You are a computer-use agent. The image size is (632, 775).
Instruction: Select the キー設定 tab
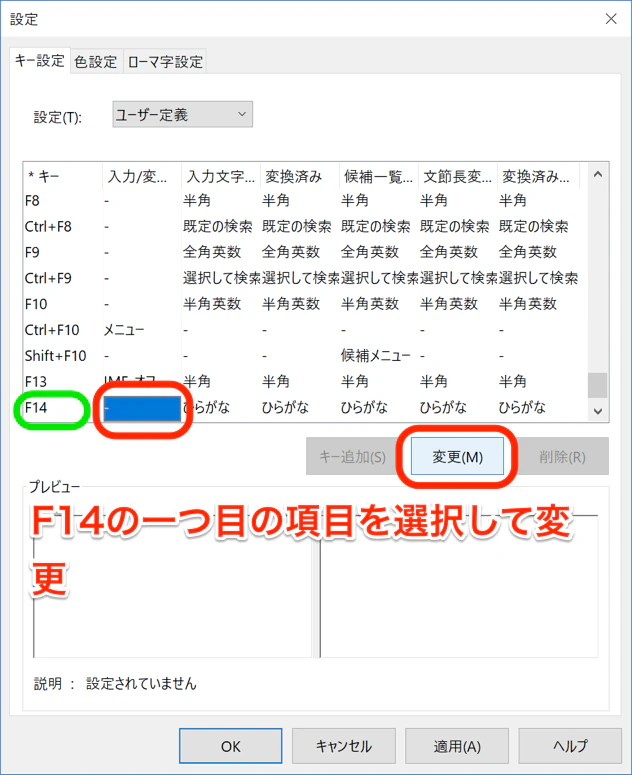coord(40,61)
